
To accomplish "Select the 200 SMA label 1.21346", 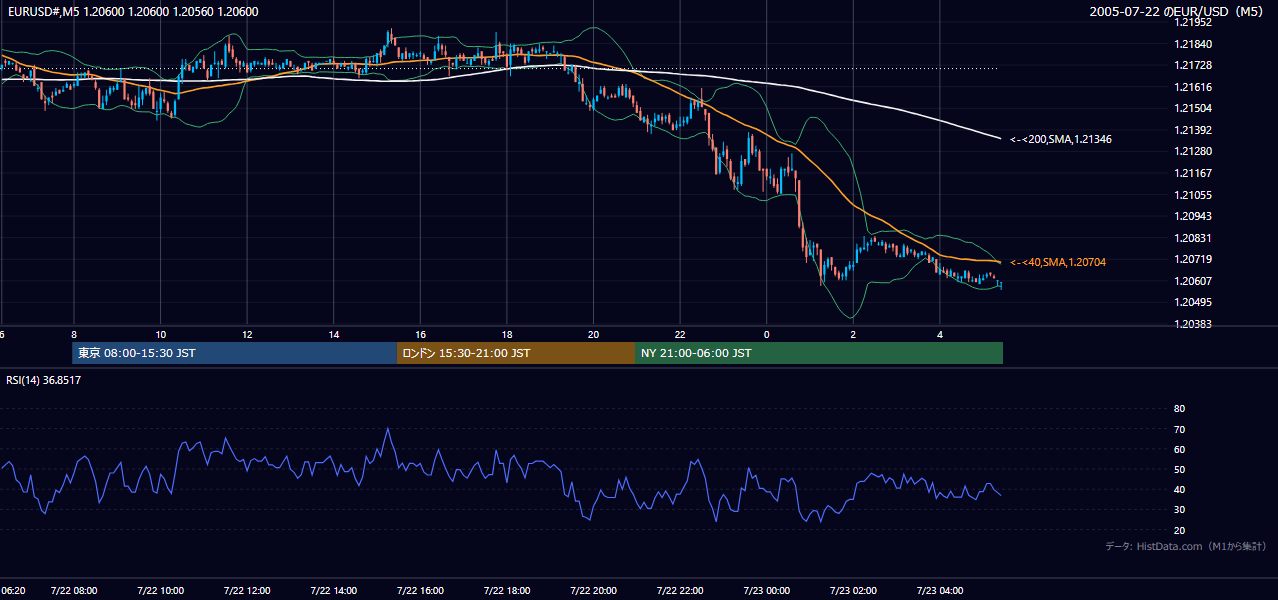I will [1061, 139].
